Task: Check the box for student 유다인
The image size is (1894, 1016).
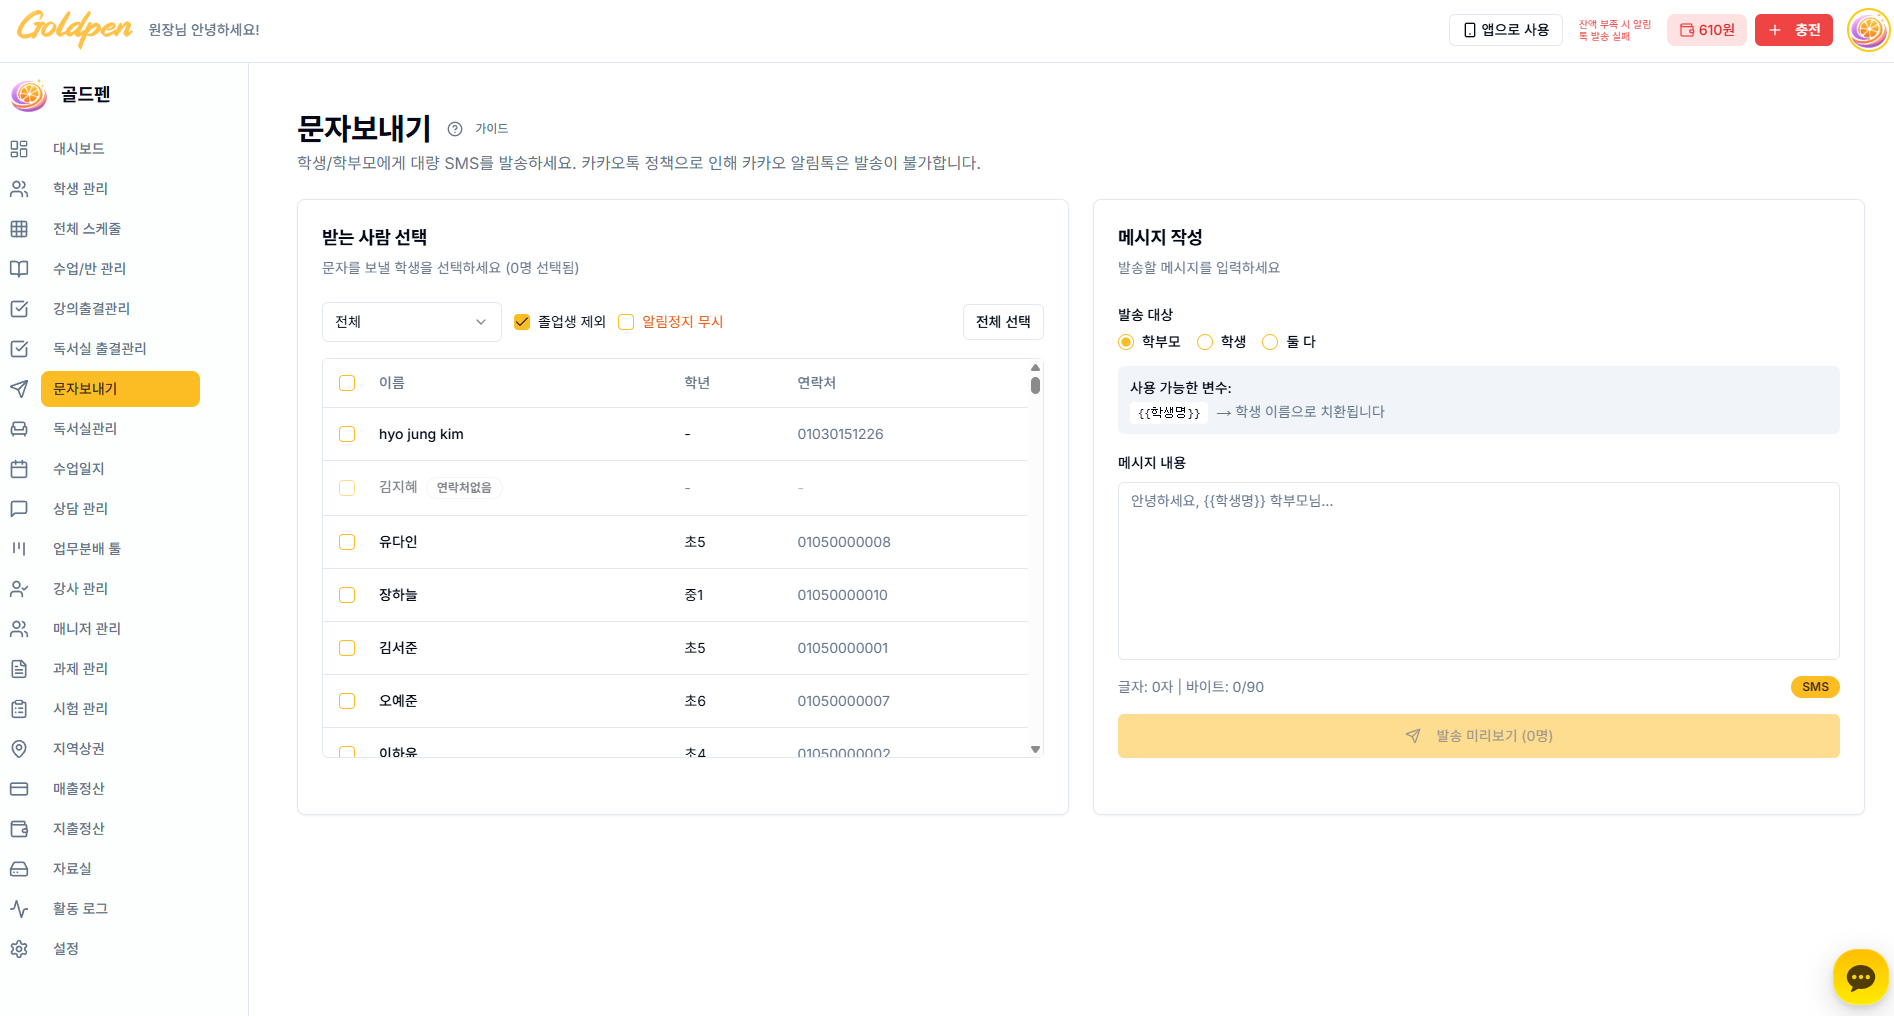Action: point(347,542)
